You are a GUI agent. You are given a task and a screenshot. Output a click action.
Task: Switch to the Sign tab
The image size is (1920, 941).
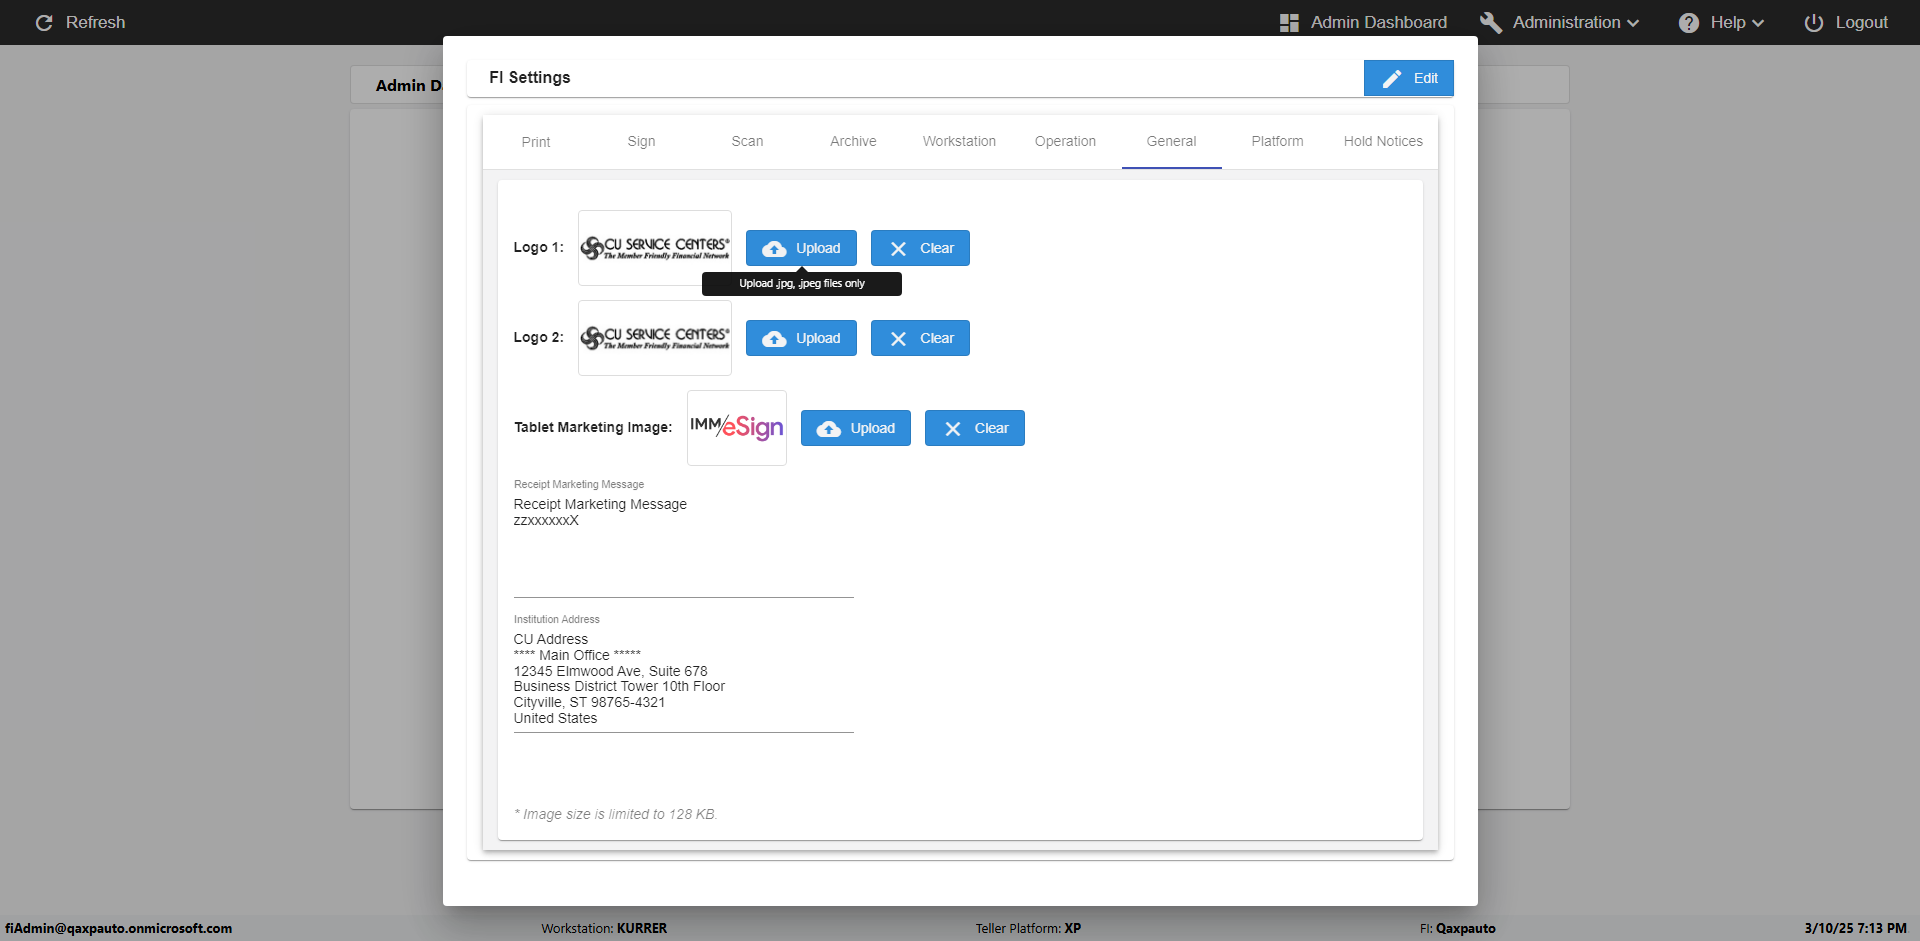click(x=641, y=142)
